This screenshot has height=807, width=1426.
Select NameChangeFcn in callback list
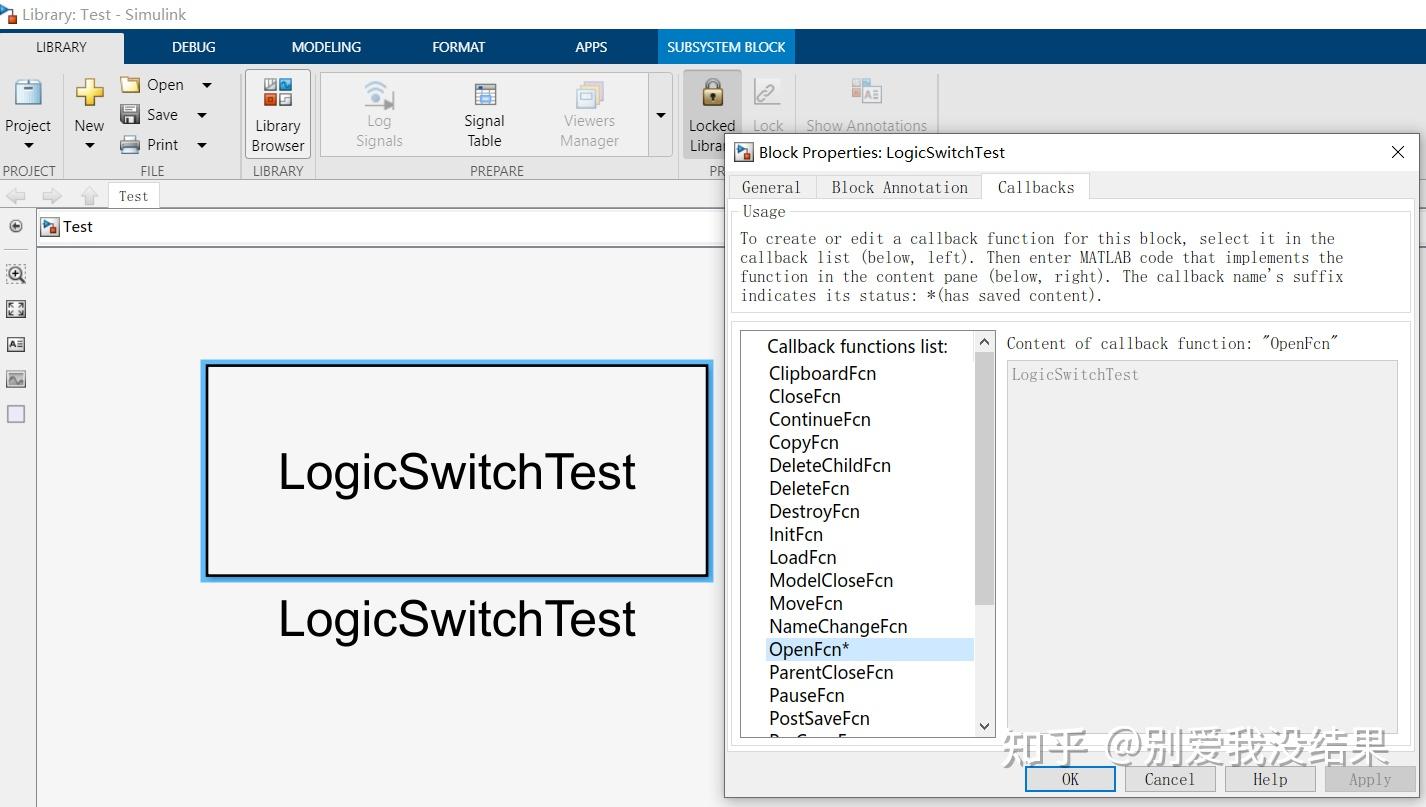click(838, 626)
